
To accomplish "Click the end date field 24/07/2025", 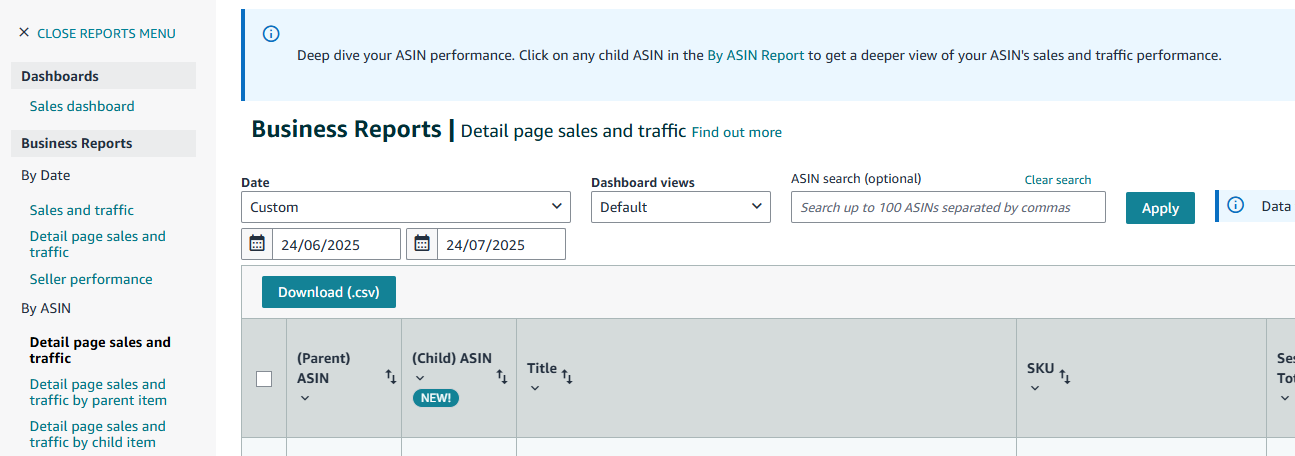I will click(501, 244).
